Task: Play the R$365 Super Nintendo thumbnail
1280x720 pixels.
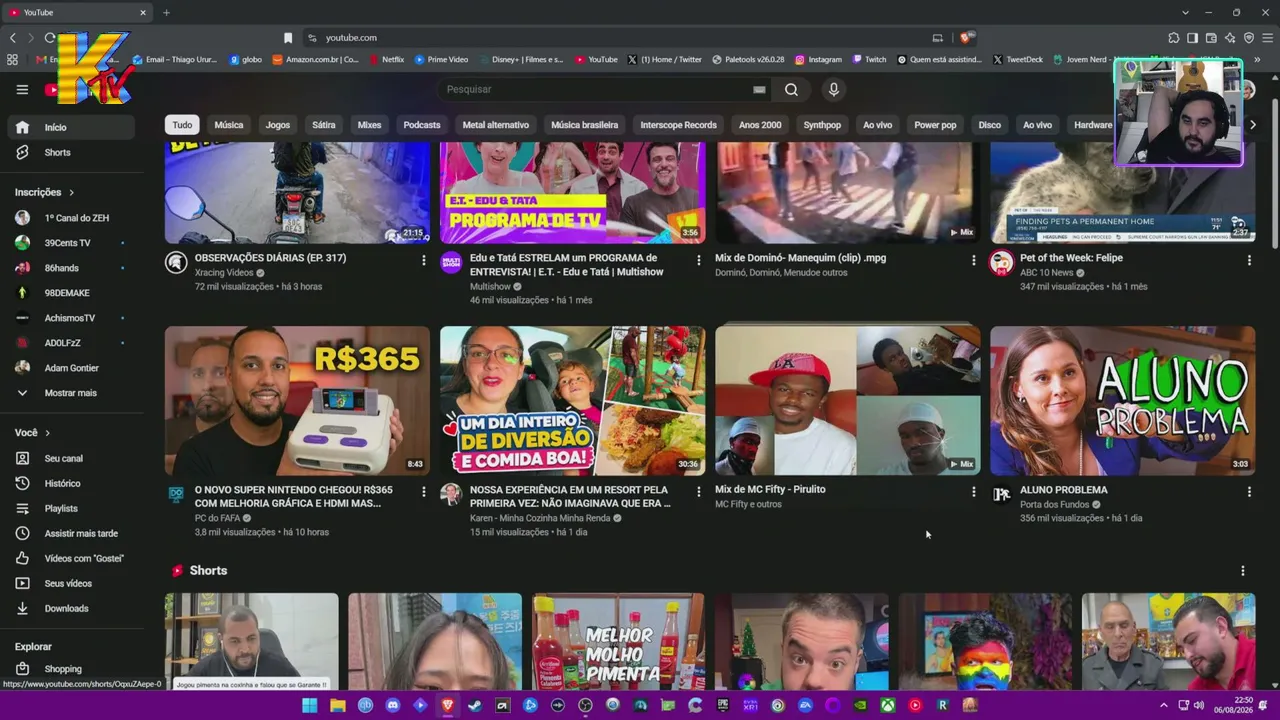Action: (x=297, y=401)
